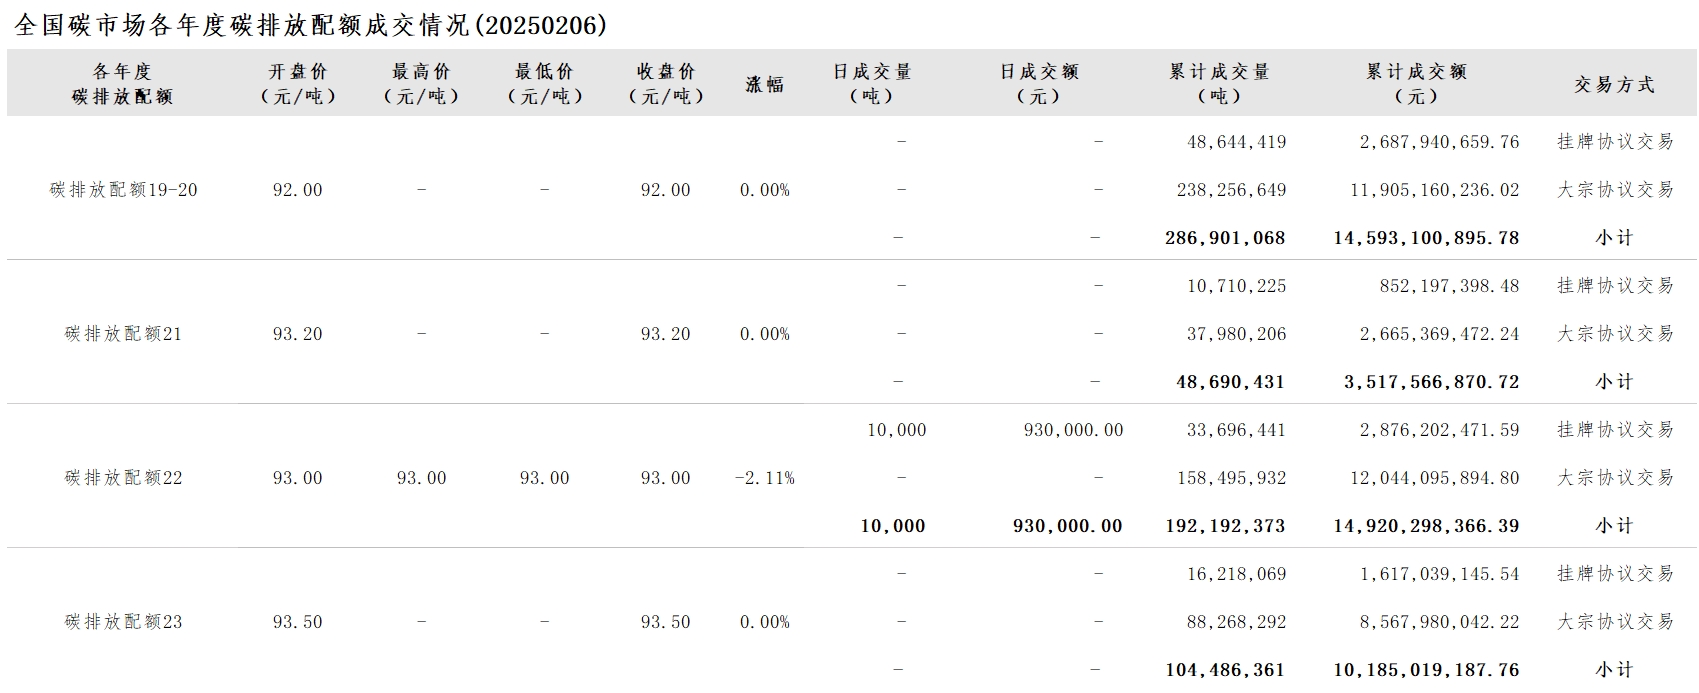Click the 最低价 column header

(x=544, y=84)
